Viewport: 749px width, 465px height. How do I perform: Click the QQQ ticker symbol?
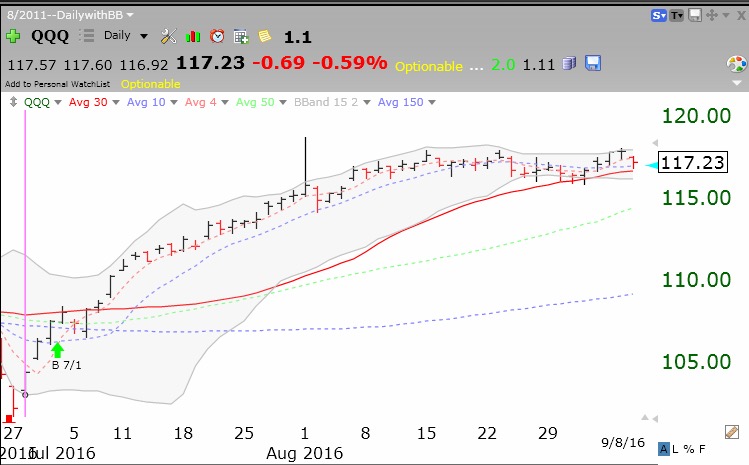(50, 36)
